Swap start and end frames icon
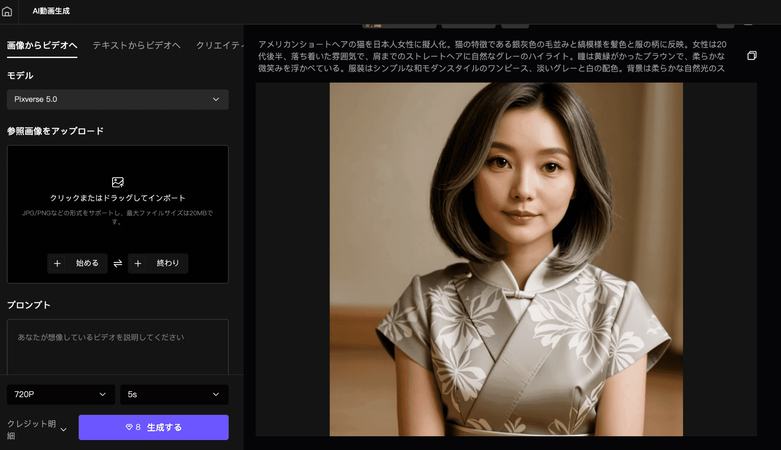This screenshot has height=450, width=781. click(118, 263)
